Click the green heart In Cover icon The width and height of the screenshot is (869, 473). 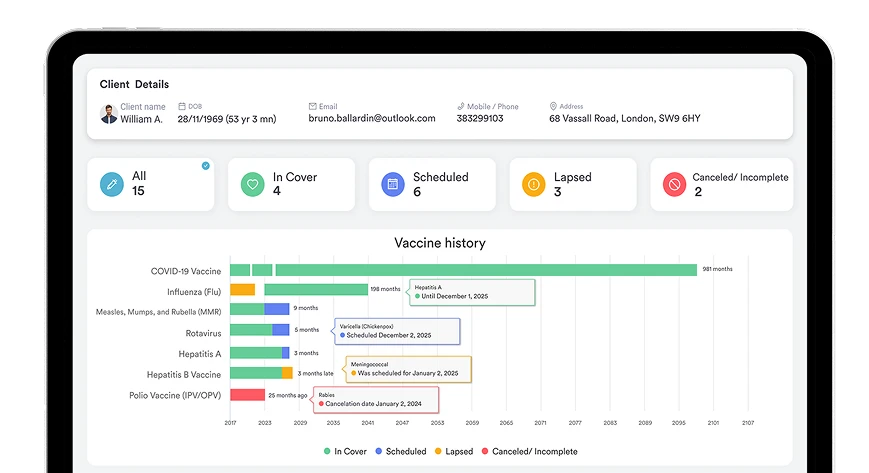tap(253, 185)
